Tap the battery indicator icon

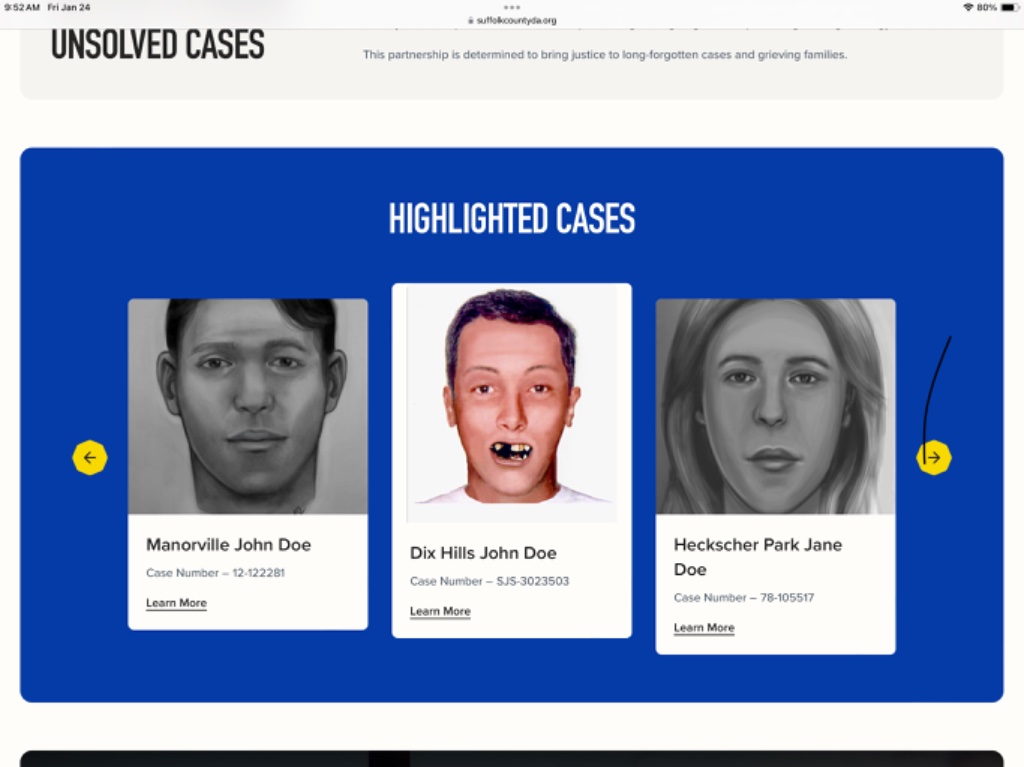1010,7
